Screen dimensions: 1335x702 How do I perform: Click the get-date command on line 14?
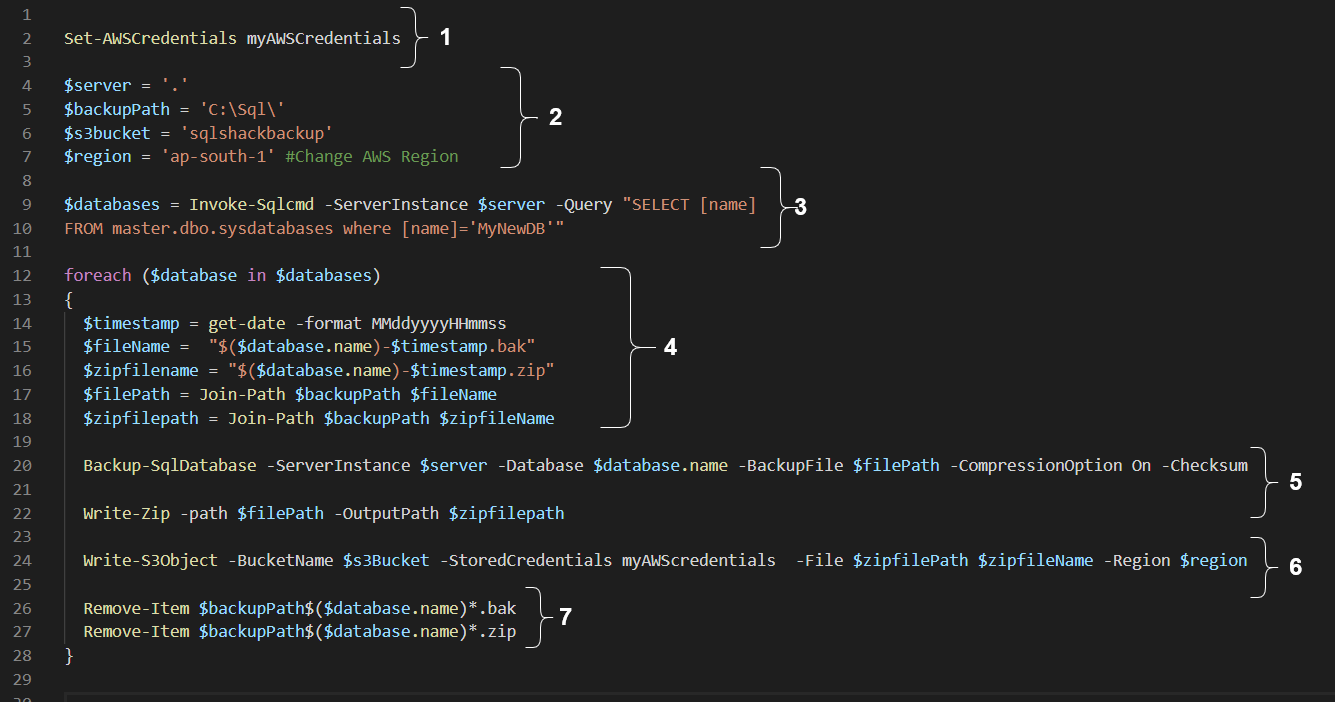247,323
